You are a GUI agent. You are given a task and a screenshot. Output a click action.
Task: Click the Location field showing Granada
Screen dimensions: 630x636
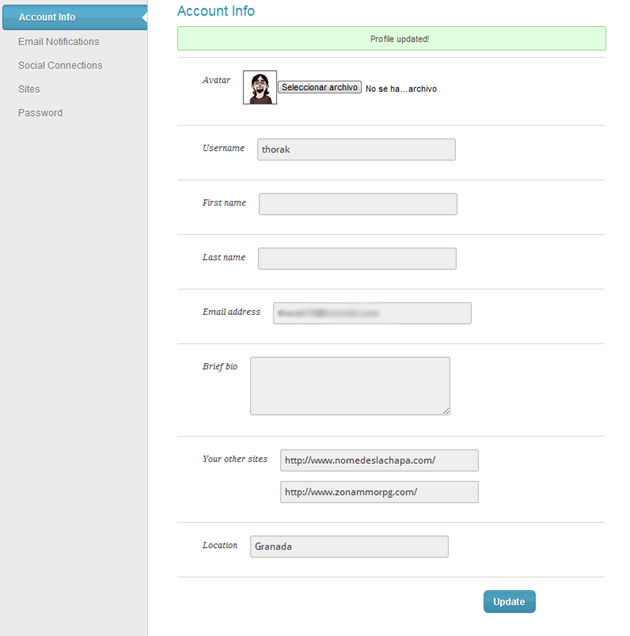(x=348, y=547)
